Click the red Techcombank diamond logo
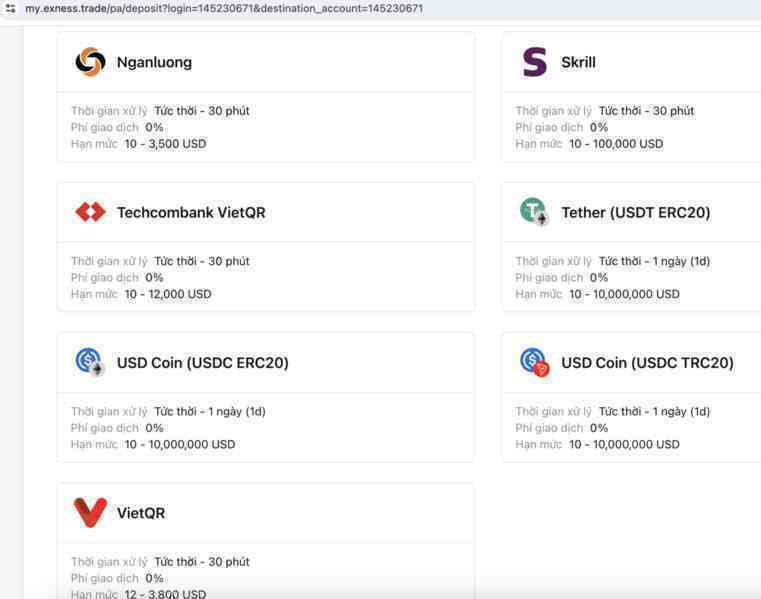Screen dimensions: 761x599 click(90, 212)
